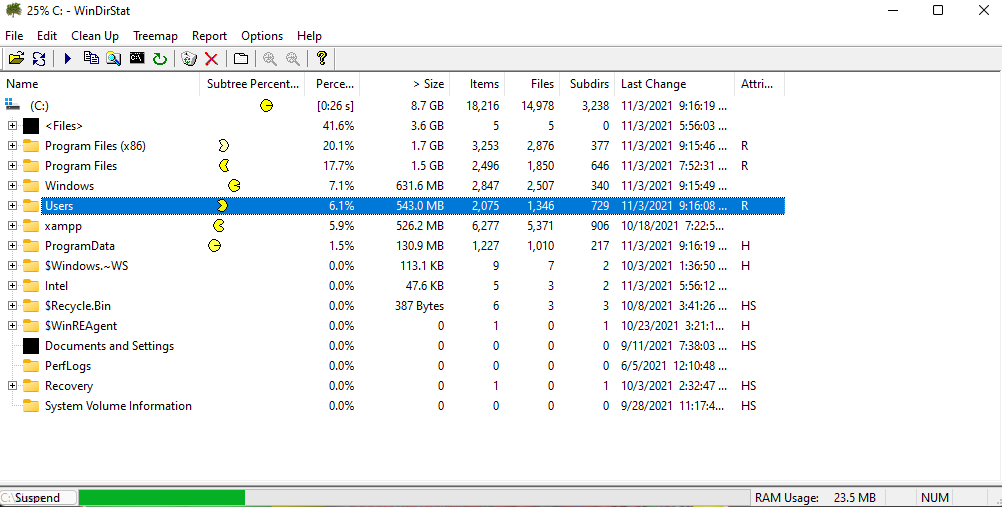Select the Users row label
The width and height of the screenshot is (1002, 507).
tap(59, 206)
